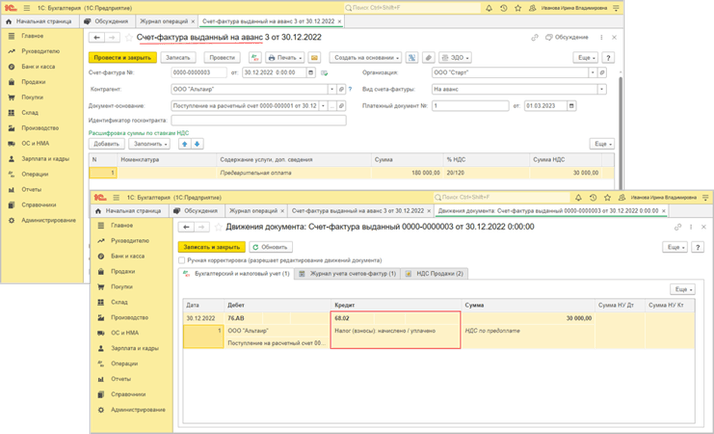This screenshot has height=434, width=714.
Task: Expand the Создать на основании dropdown
Action: [366, 58]
